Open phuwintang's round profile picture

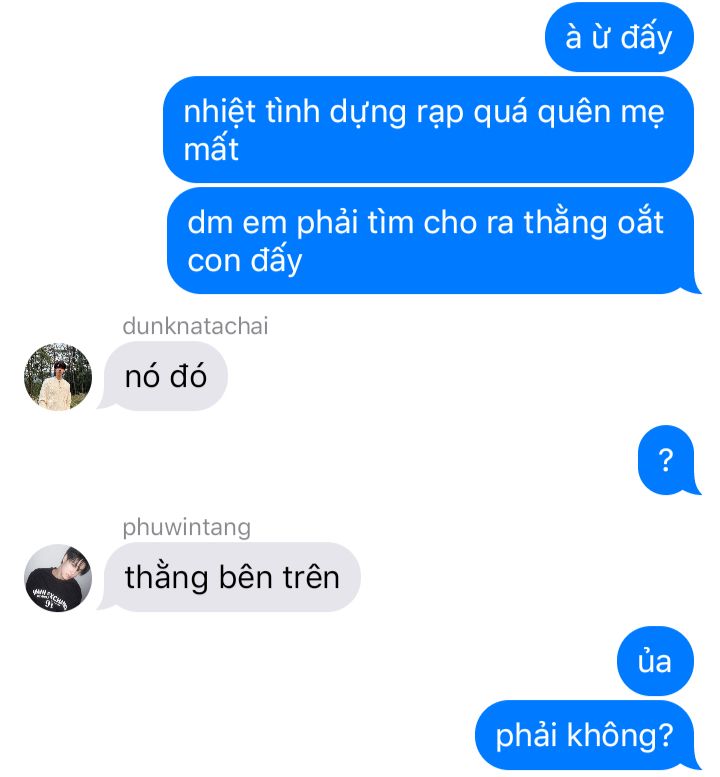(x=58, y=578)
